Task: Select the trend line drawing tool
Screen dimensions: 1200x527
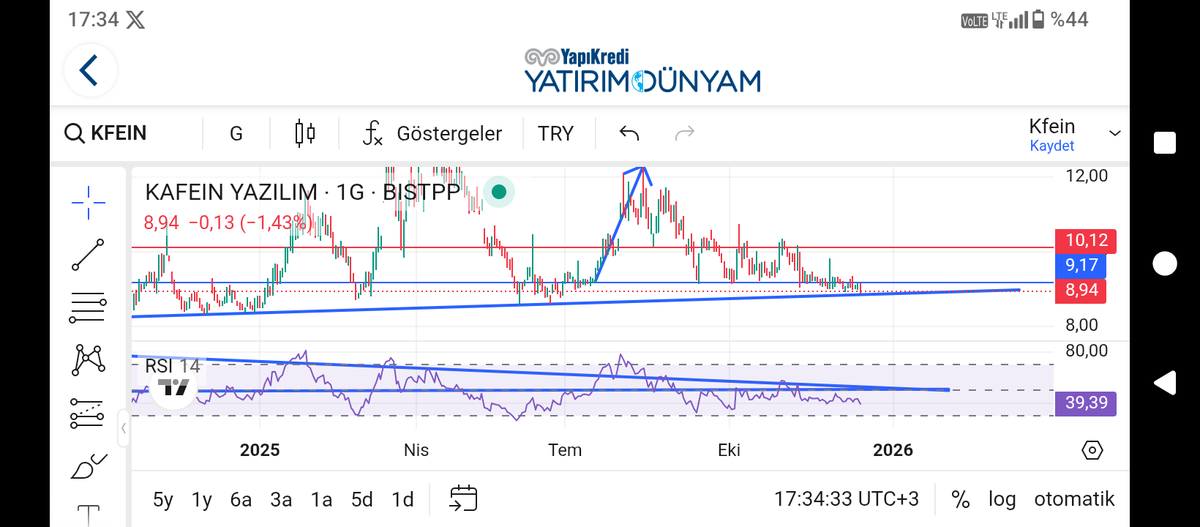Action: (88, 255)
